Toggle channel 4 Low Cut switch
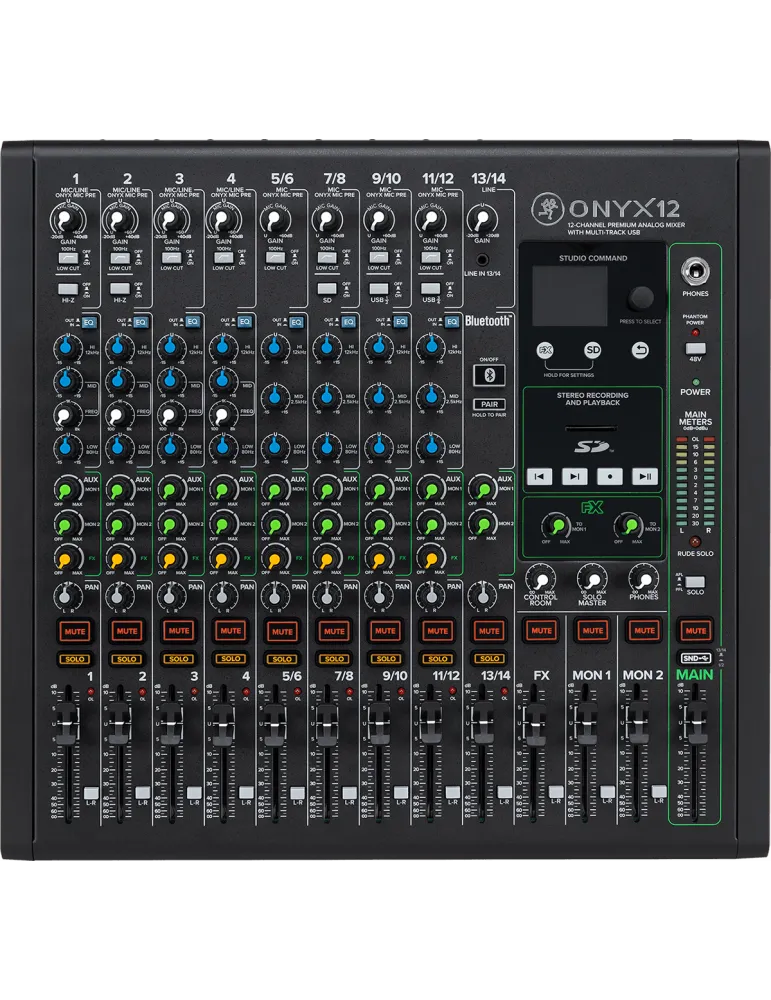Viewport: 771px width, 1000px height. (x=223, y=258)
